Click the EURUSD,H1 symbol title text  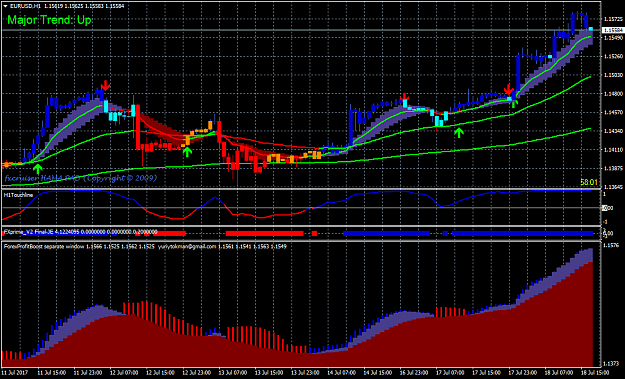click(26, 6)
